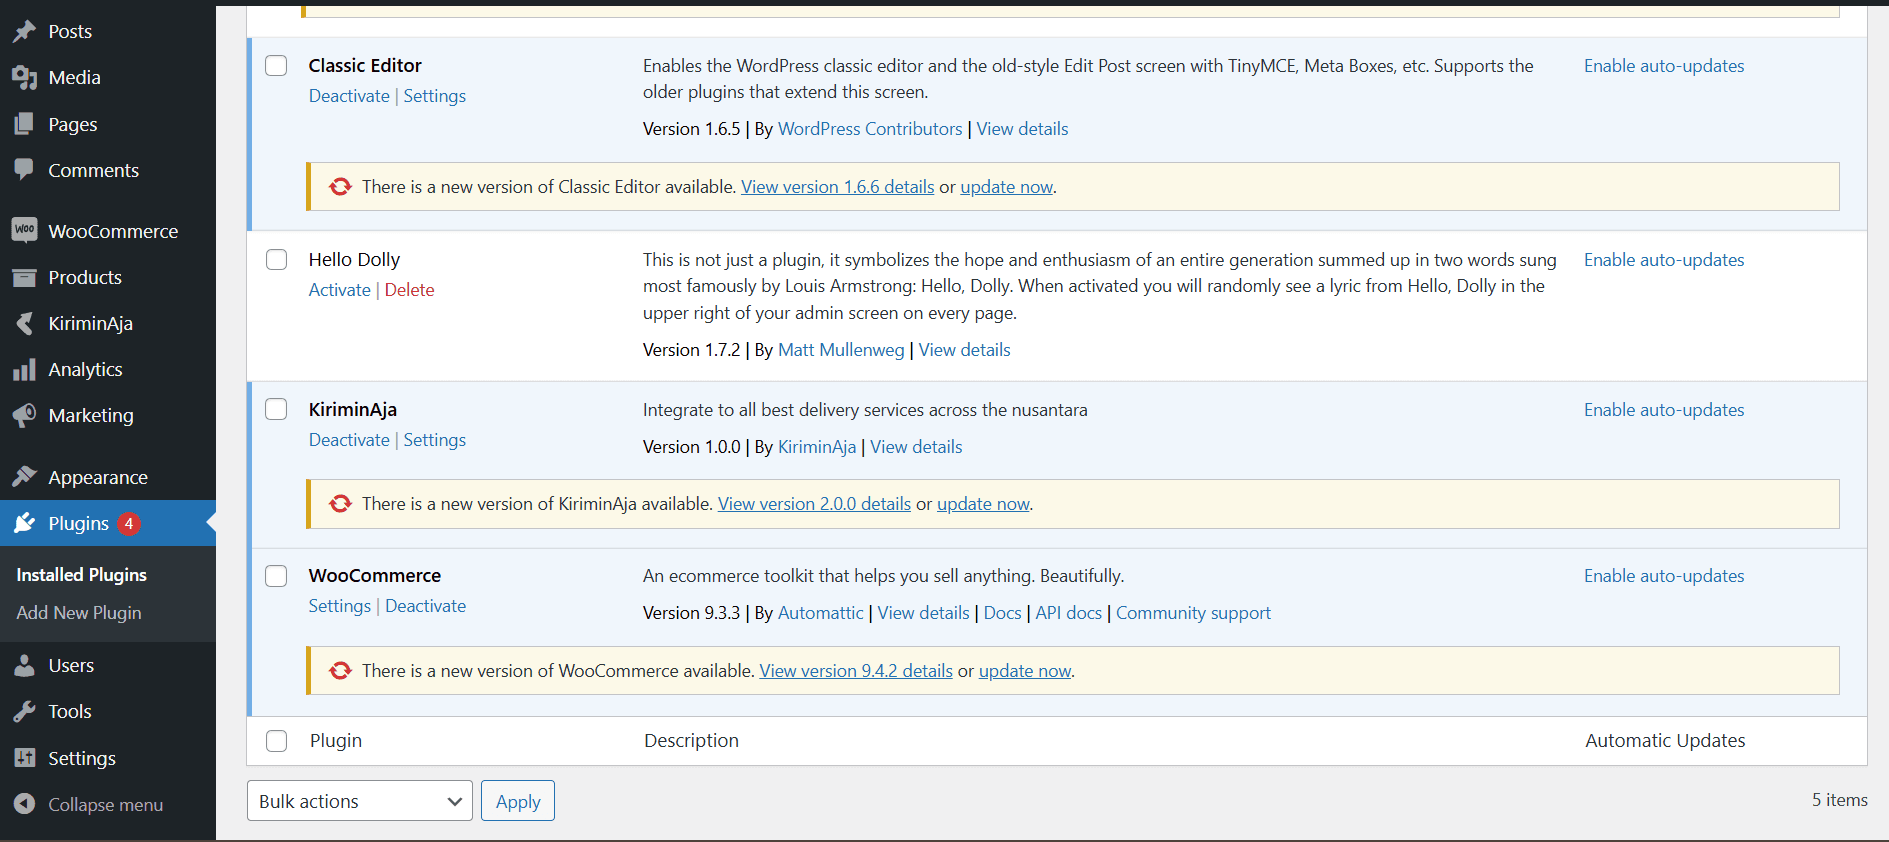Click the Posts pushpin icon
The width and height of the screenshot is (1889, 842).
coord(24,31)
